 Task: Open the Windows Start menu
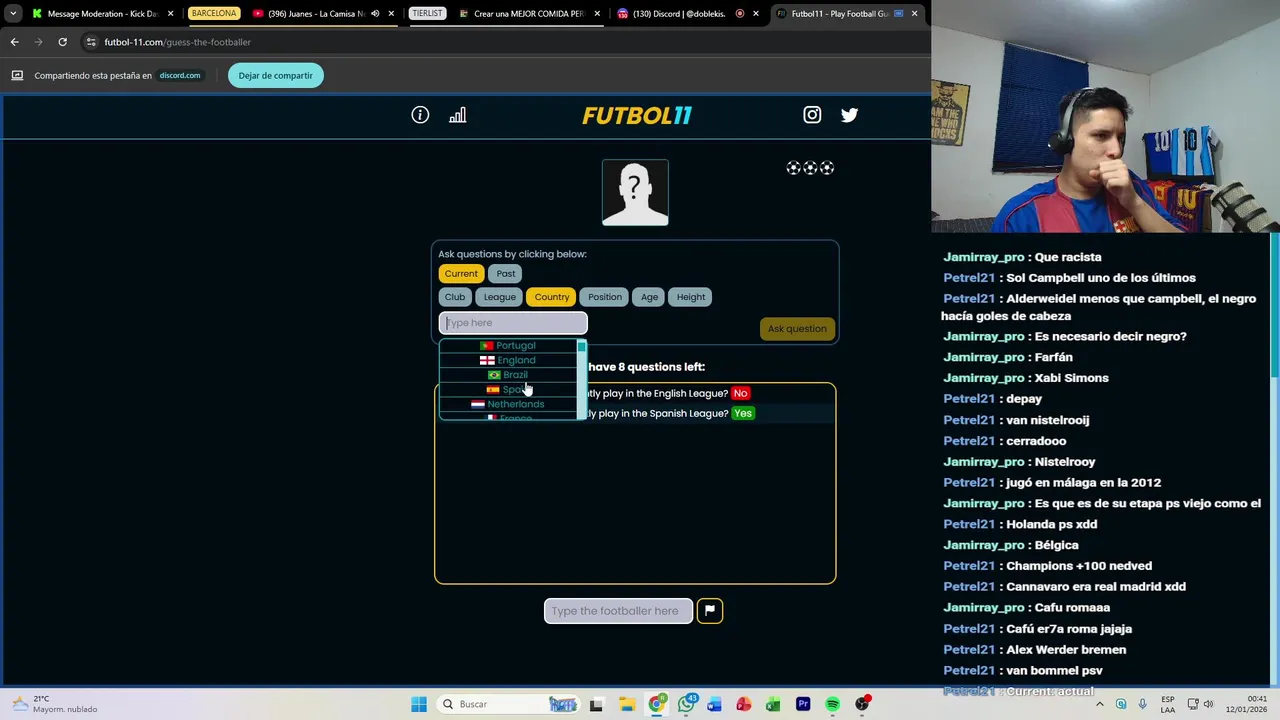[419, 704]
